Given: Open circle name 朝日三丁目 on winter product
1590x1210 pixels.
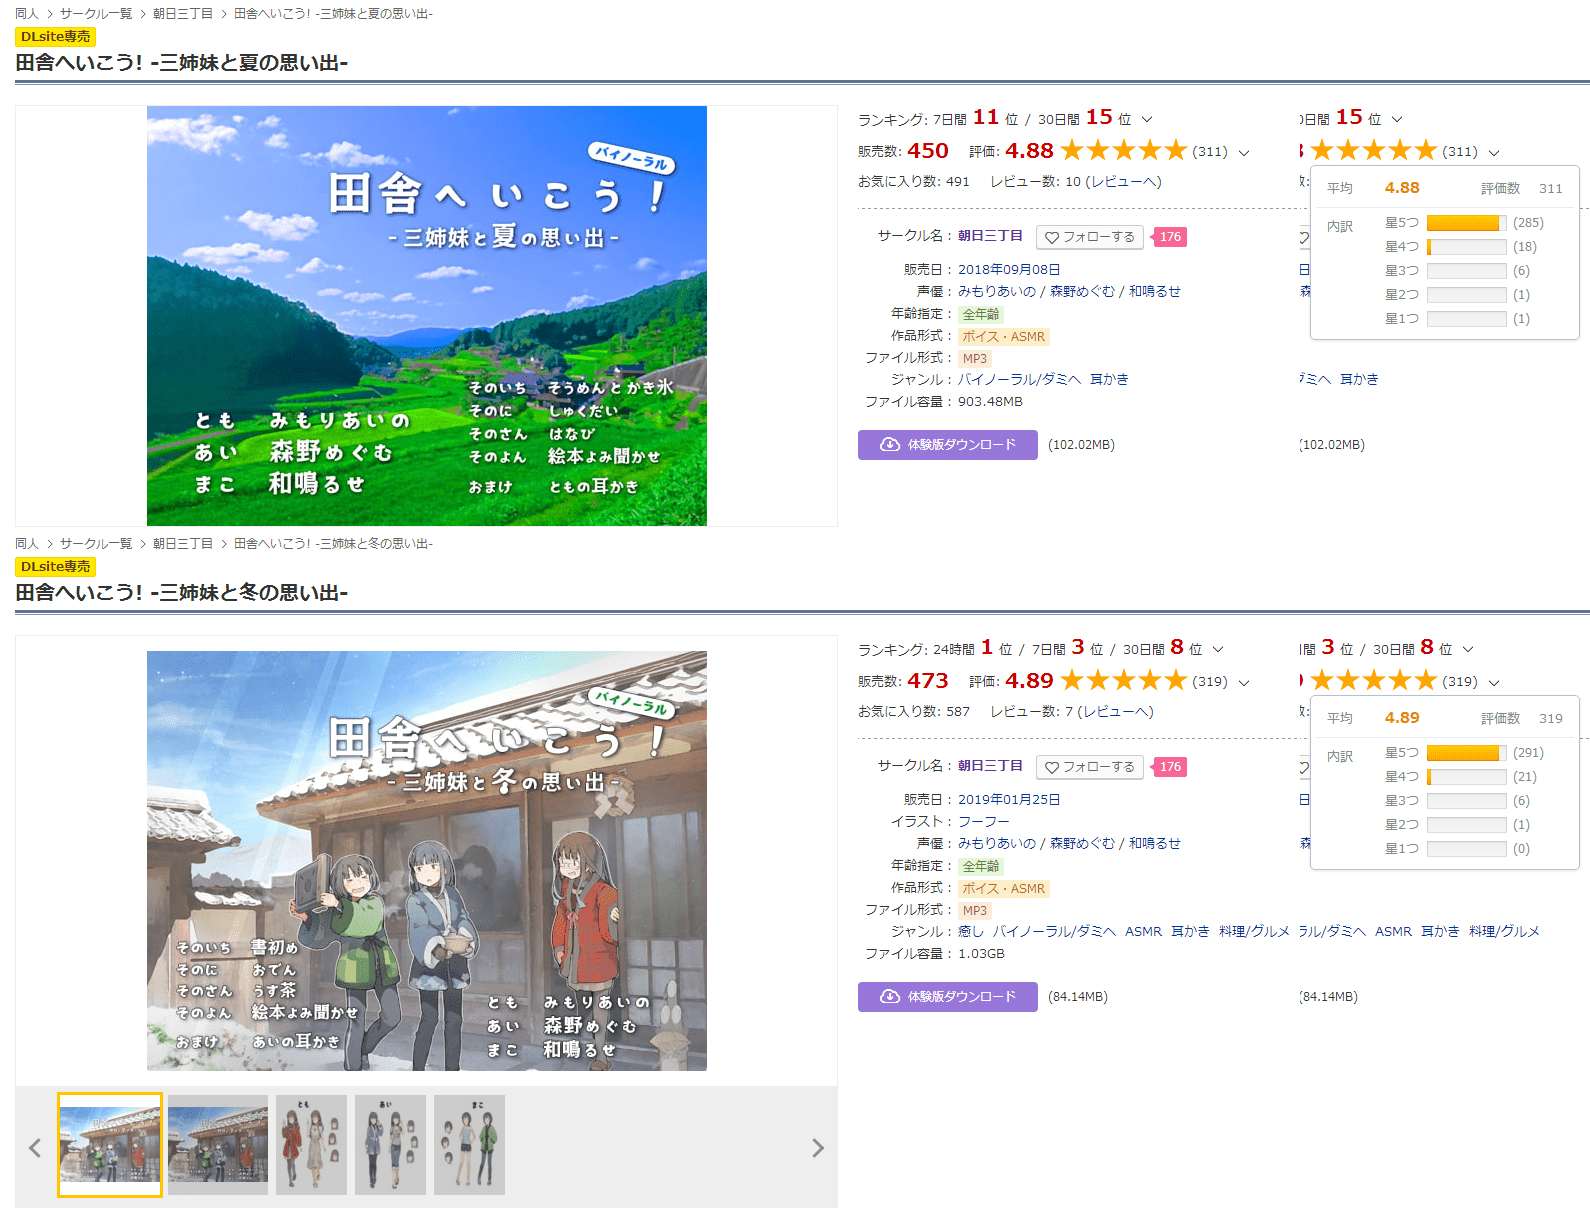Looking at the screenshot, I should point(990,766).
